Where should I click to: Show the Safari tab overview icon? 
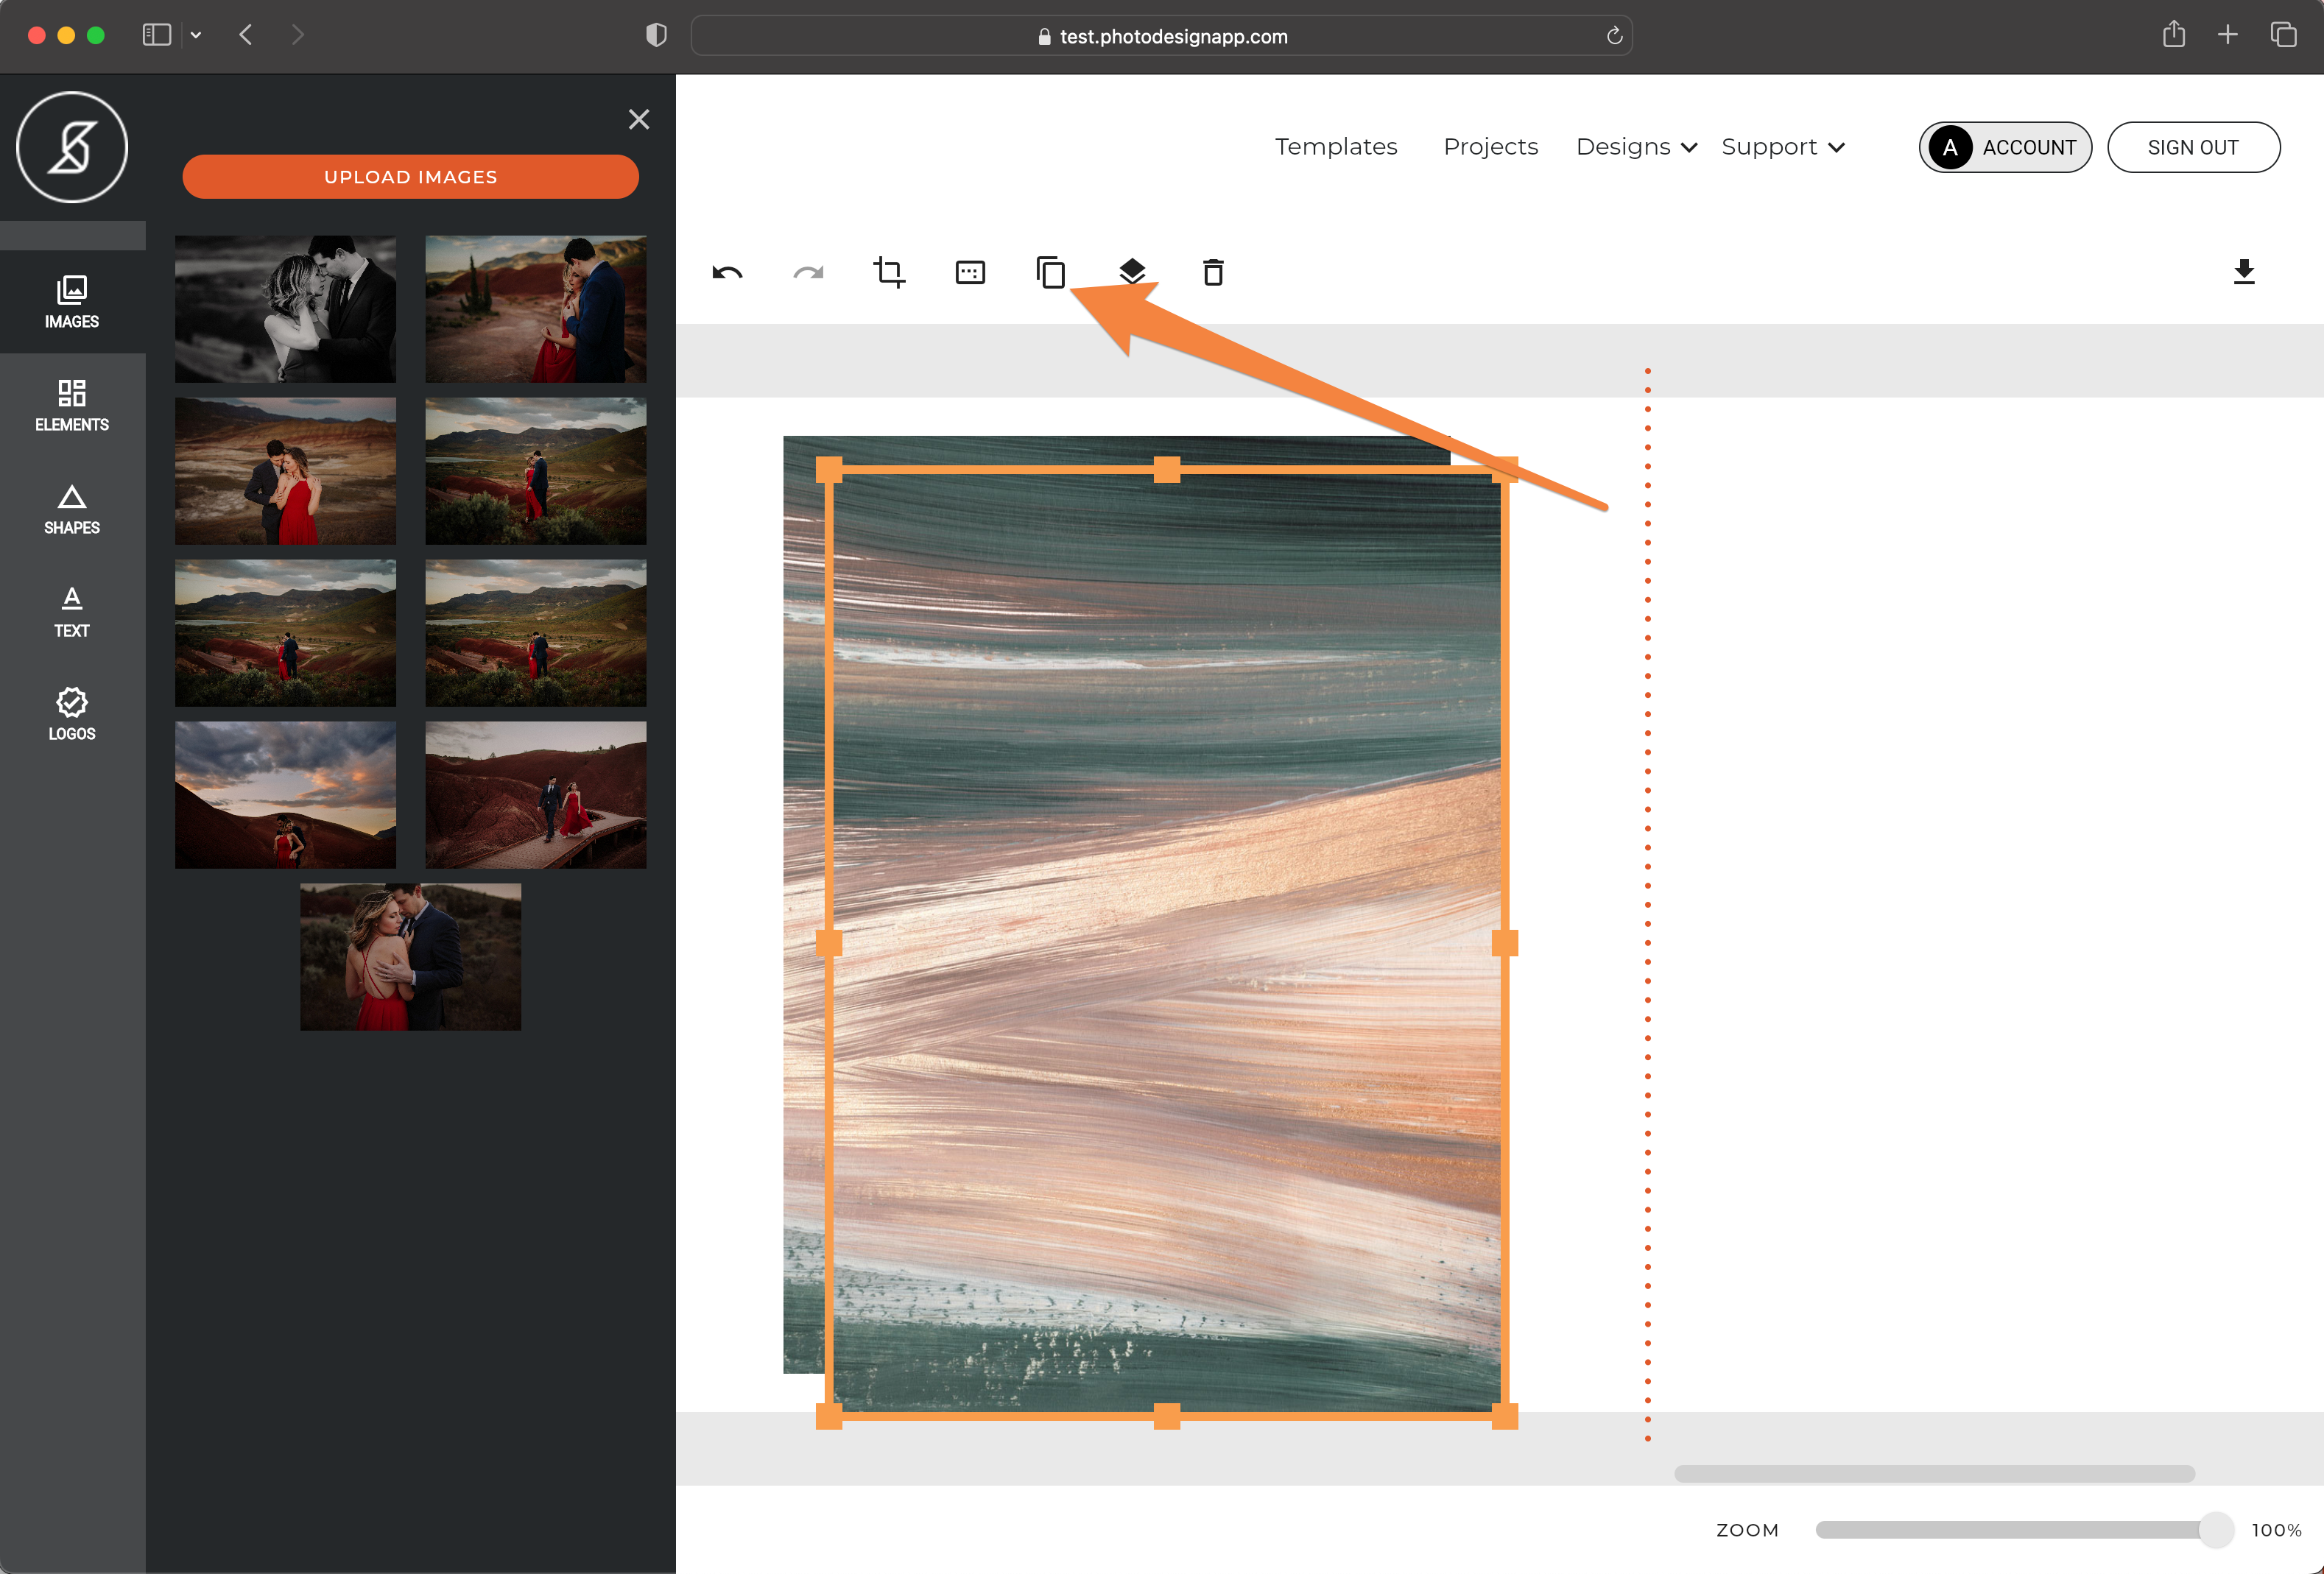coord(2283,35)
